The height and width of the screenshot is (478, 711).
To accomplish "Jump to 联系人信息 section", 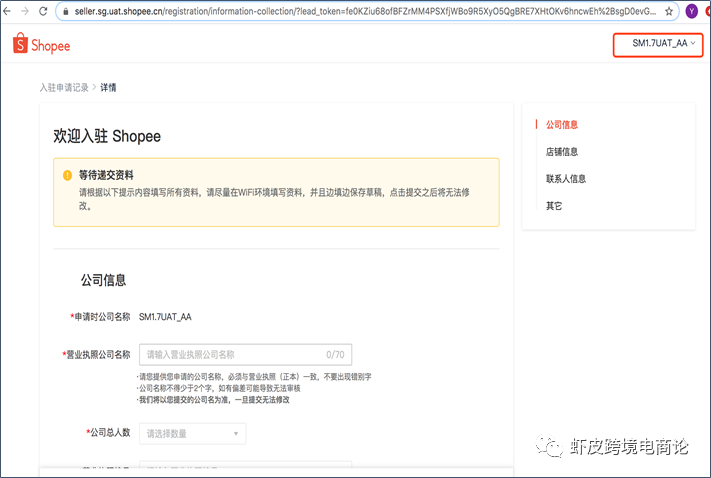I will tap(565, 179).
